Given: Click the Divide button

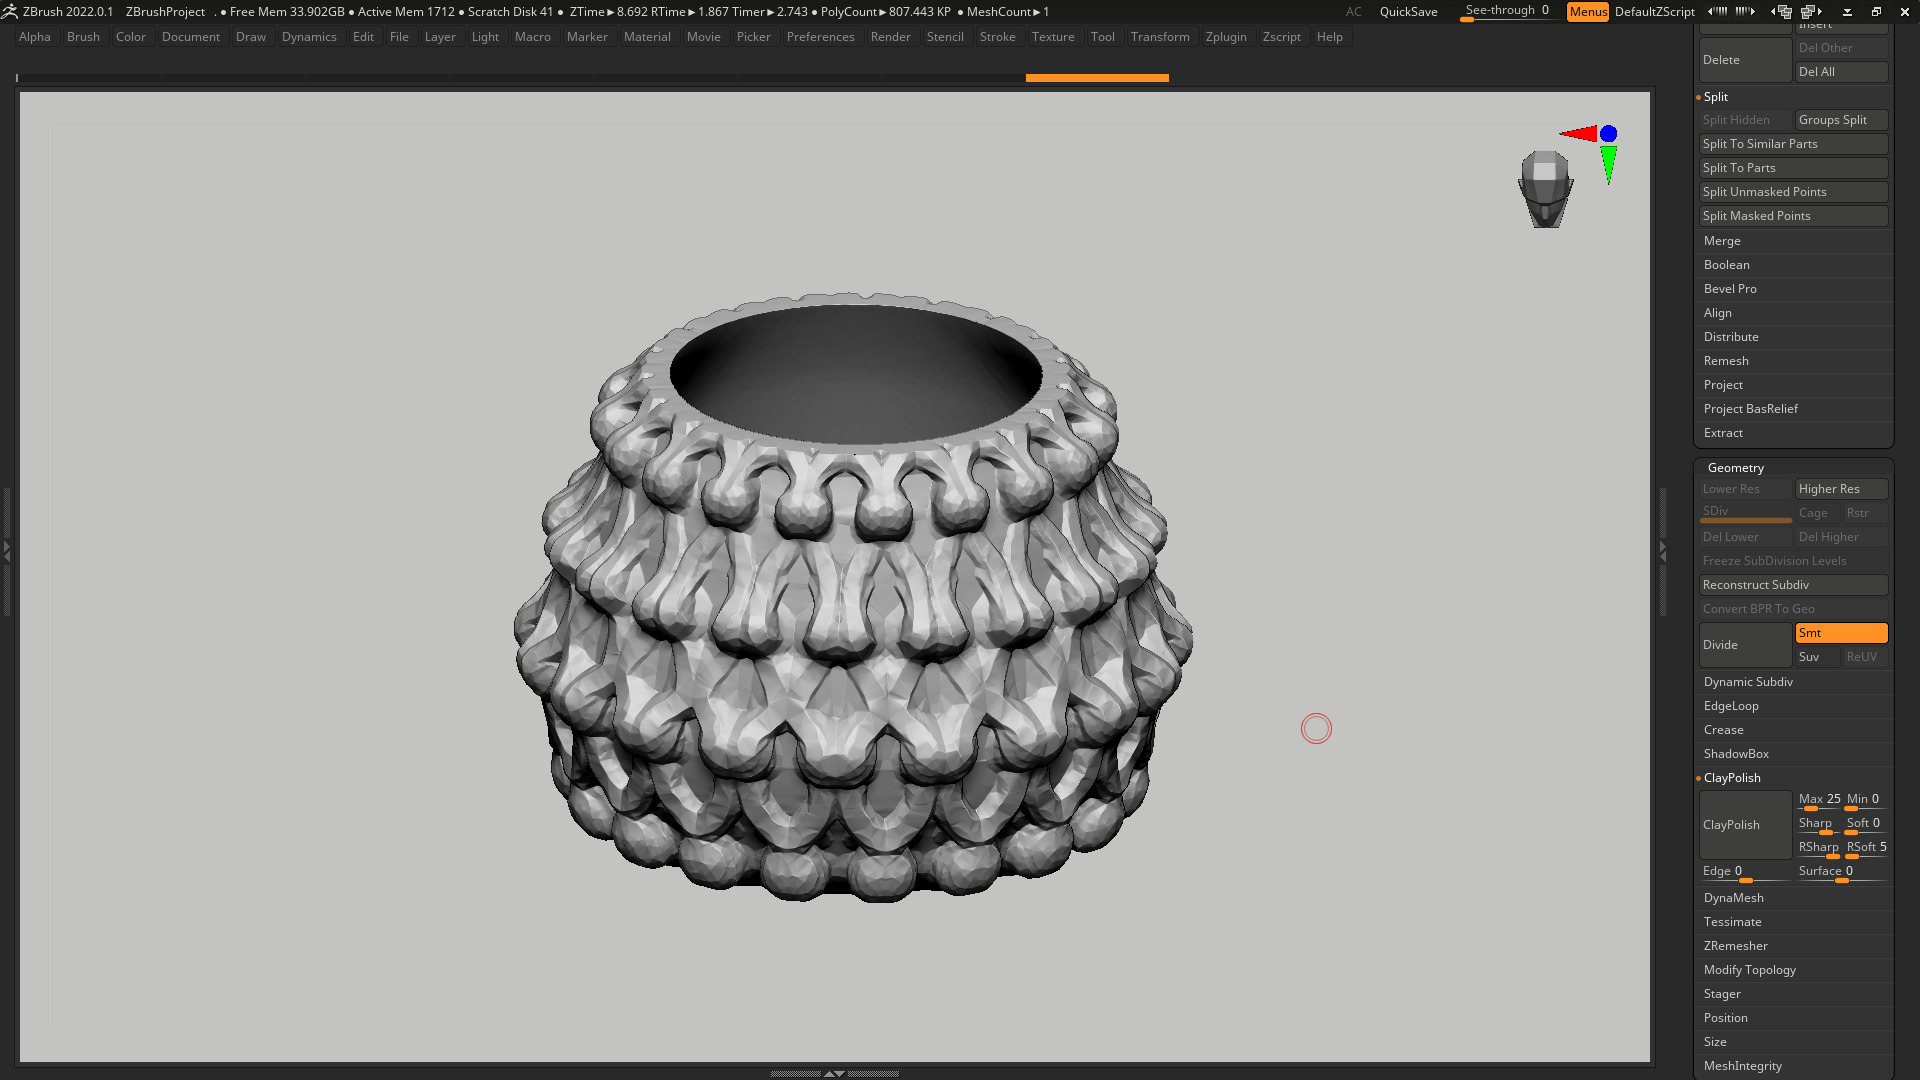Looking at the screenshot, I should (x=1745, y=645).
